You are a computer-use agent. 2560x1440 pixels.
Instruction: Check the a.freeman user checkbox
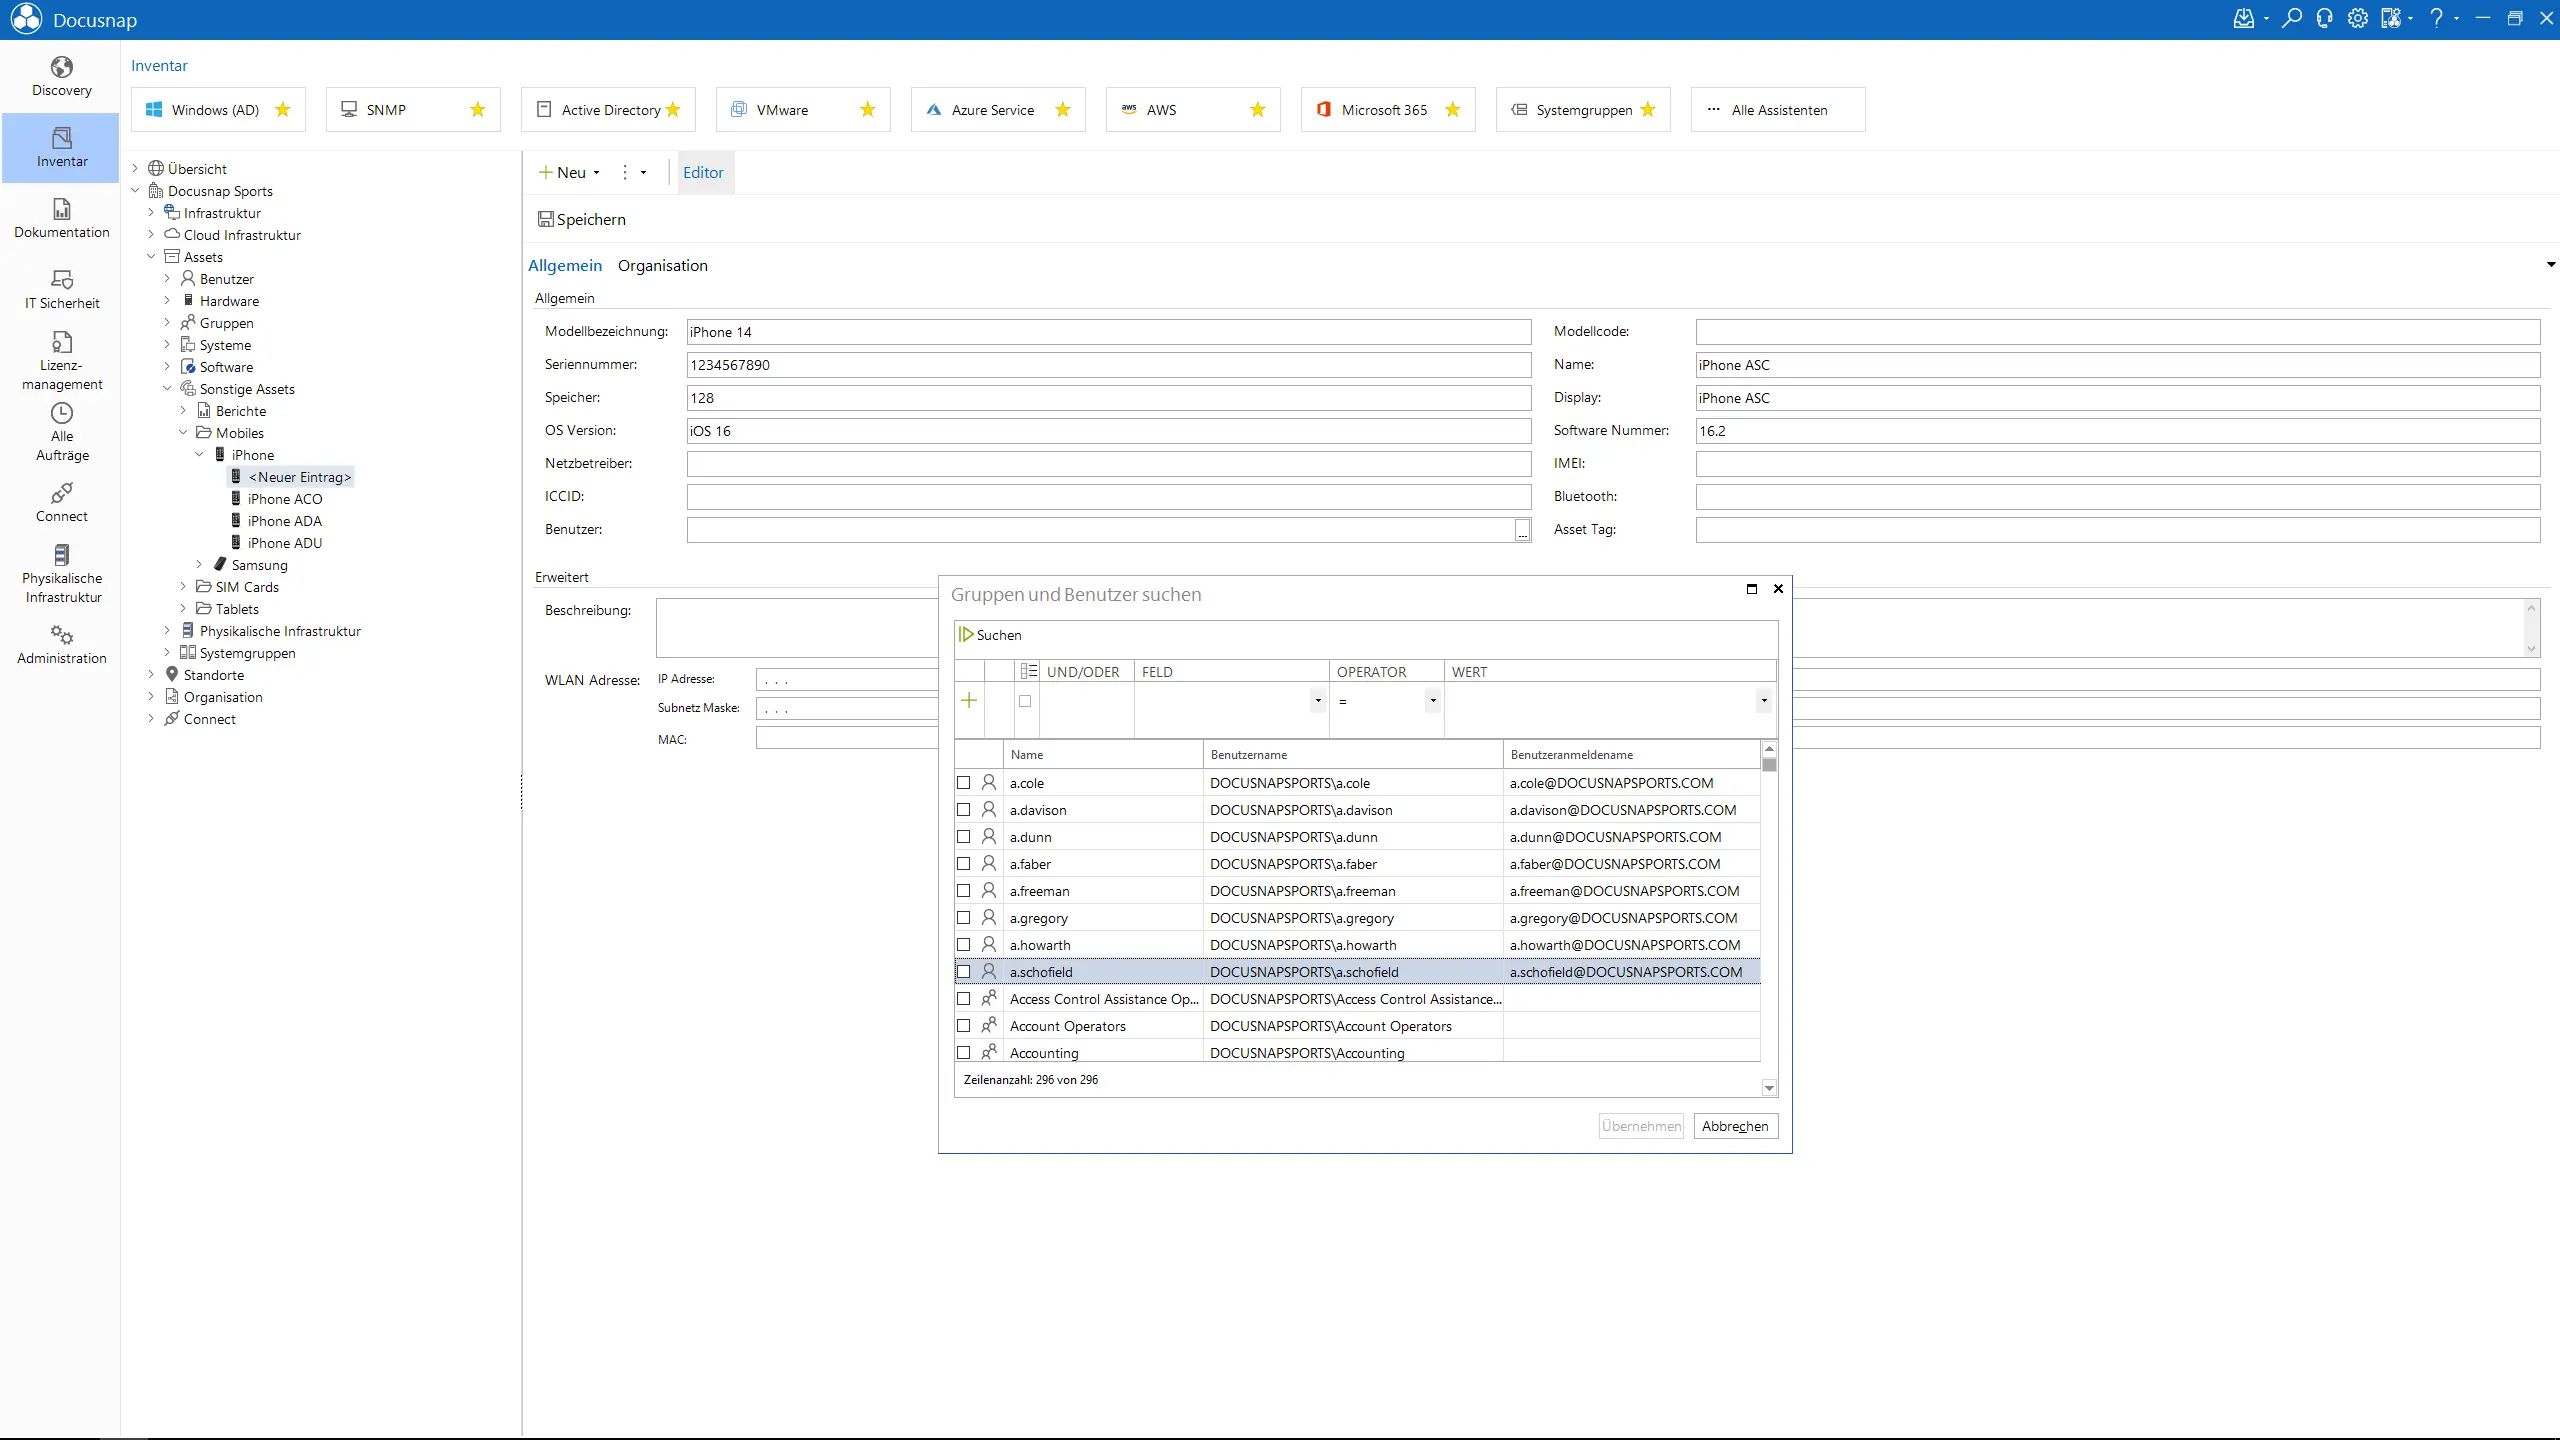964,891
